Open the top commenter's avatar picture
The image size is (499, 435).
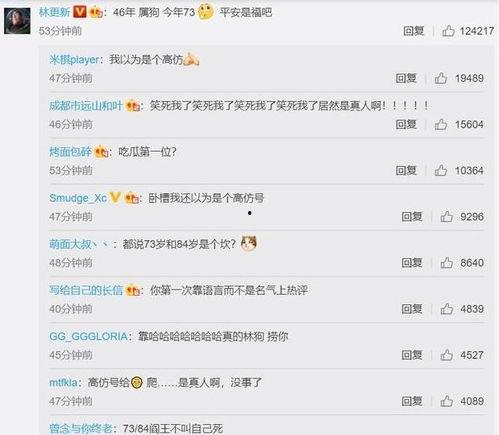[17, 21]
